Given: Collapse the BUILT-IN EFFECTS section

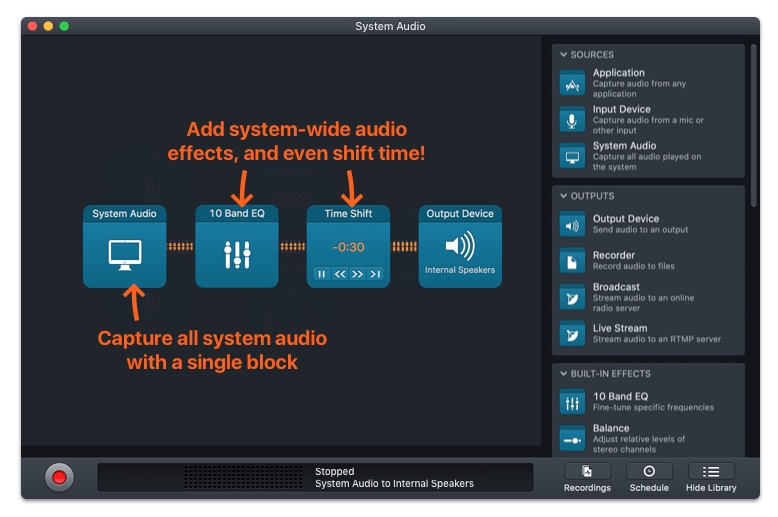Looking at the screenshot, I should [x=564, y=374].
